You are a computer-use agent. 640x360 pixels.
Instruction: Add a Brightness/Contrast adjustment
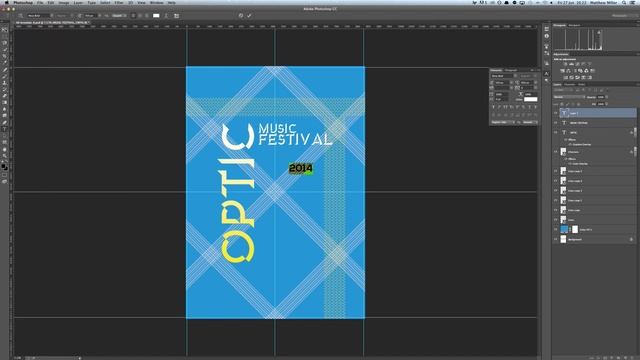click(565, 64)
